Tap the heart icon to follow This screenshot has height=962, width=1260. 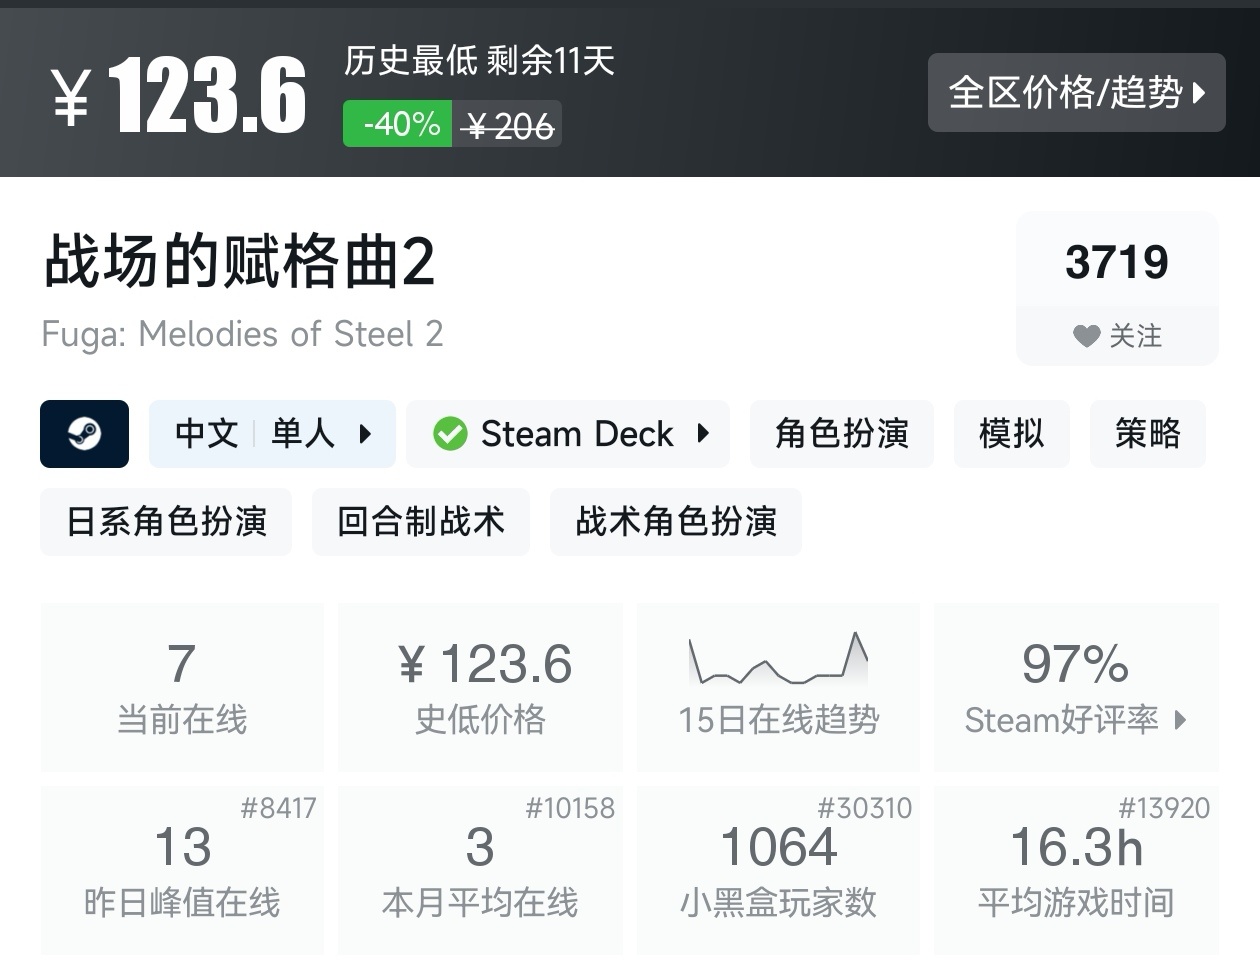(x=1086, y=336)
